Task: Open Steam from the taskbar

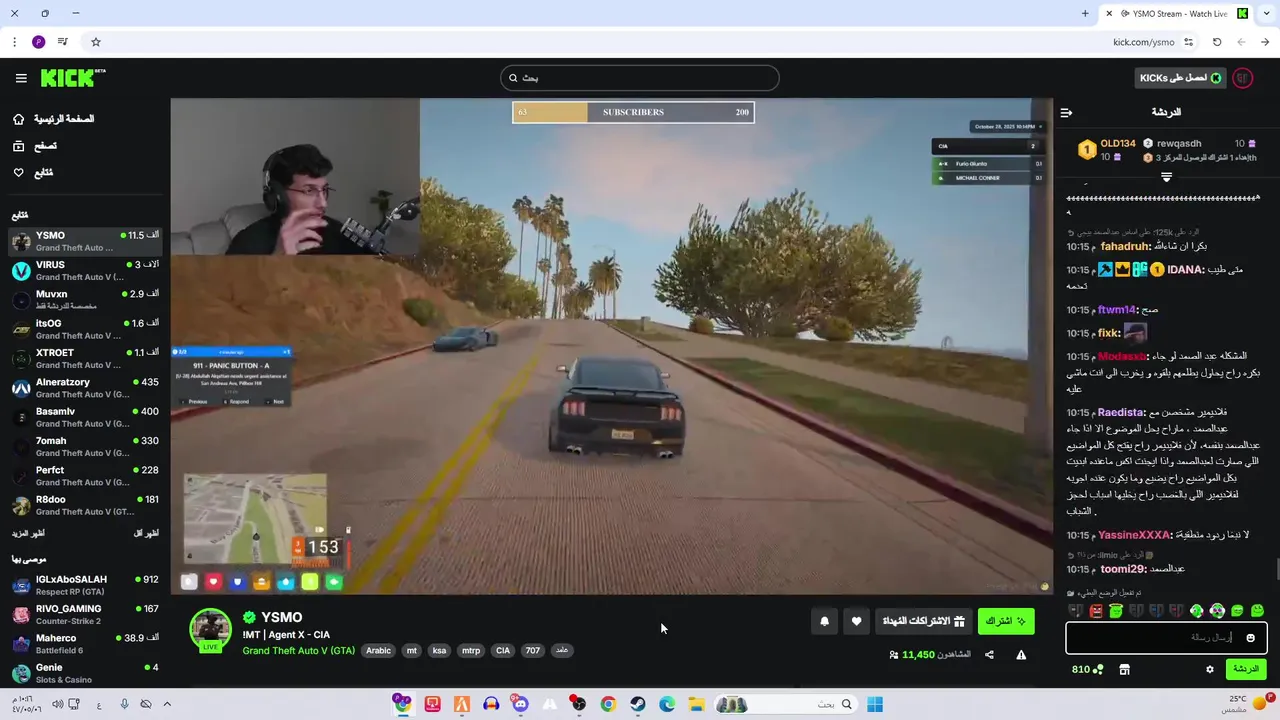Action: click(637, 704)
